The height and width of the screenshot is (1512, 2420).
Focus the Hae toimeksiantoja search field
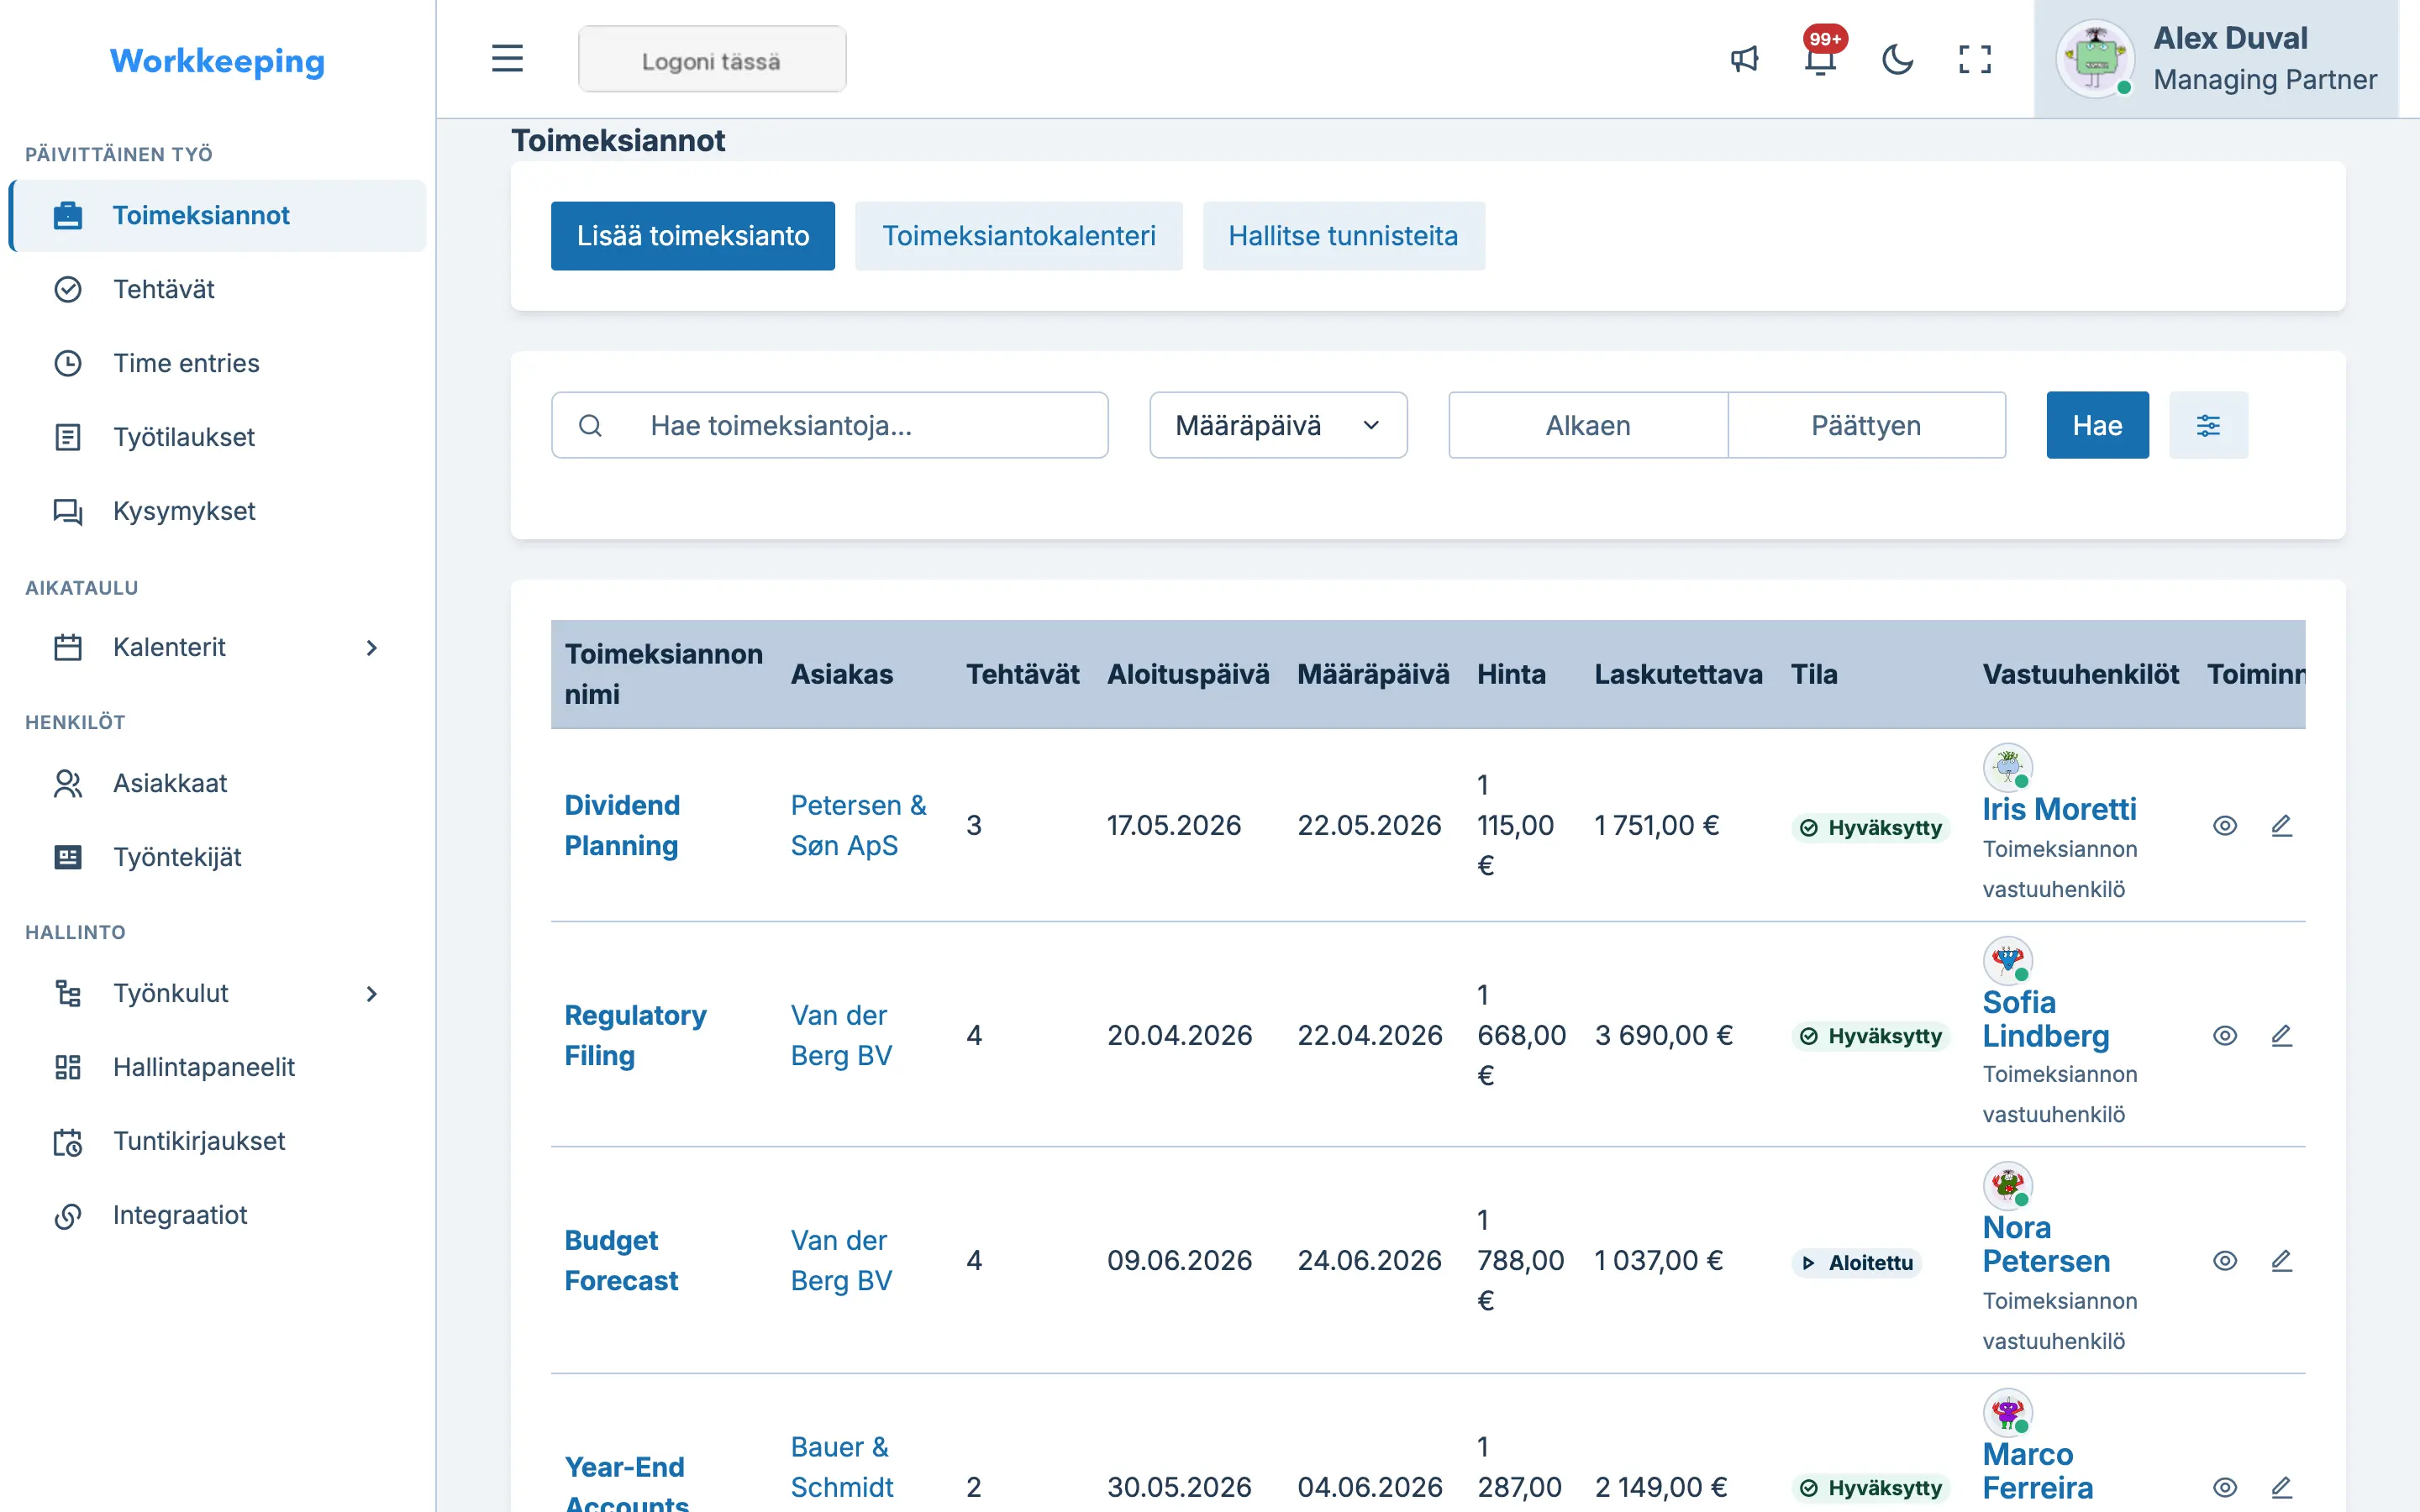829,425
